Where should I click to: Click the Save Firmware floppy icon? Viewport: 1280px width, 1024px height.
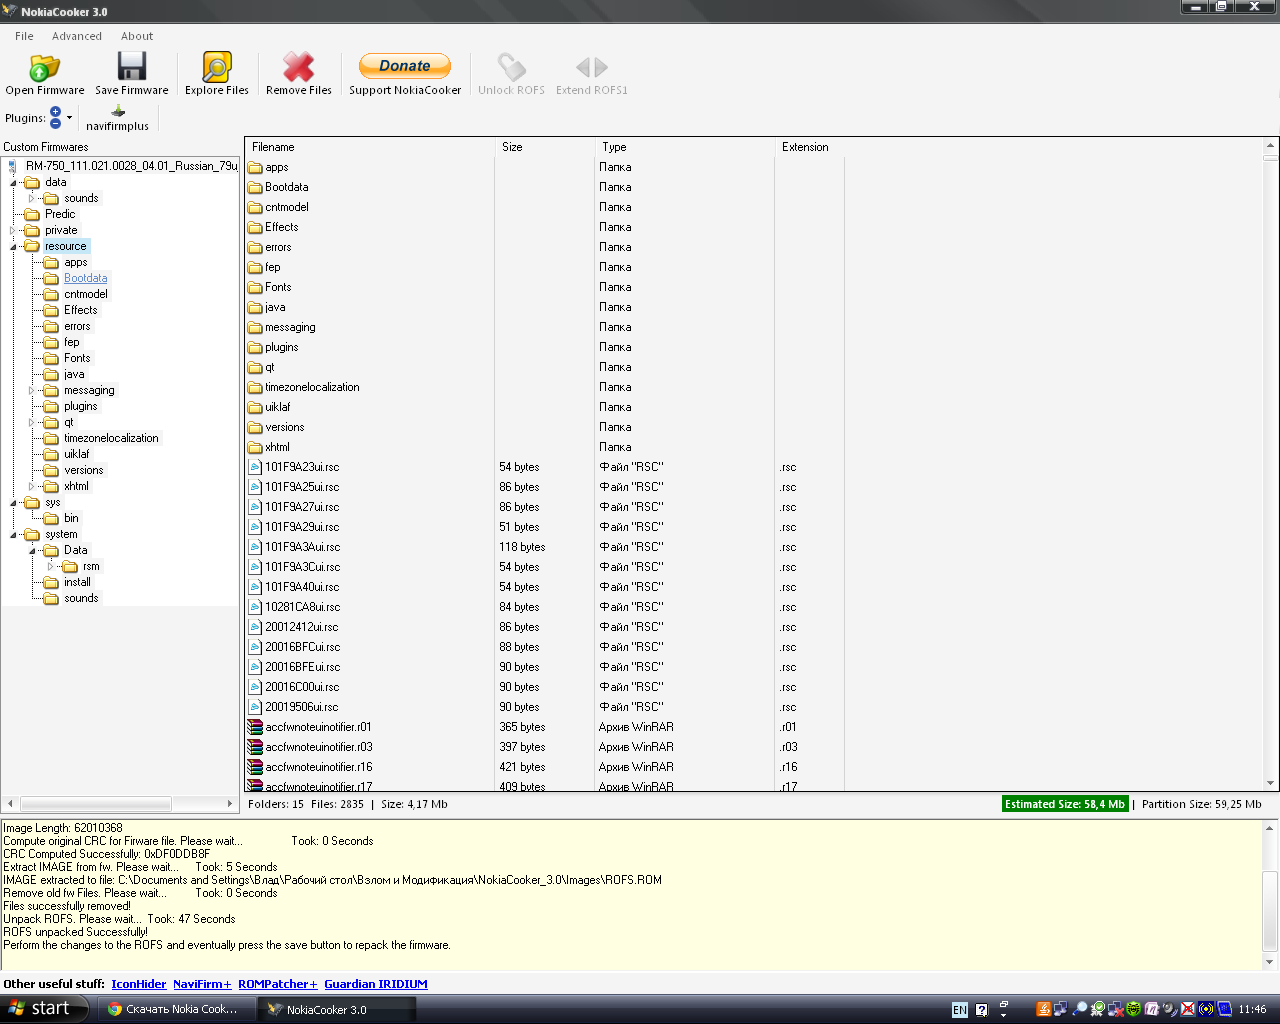click(132, 67)
